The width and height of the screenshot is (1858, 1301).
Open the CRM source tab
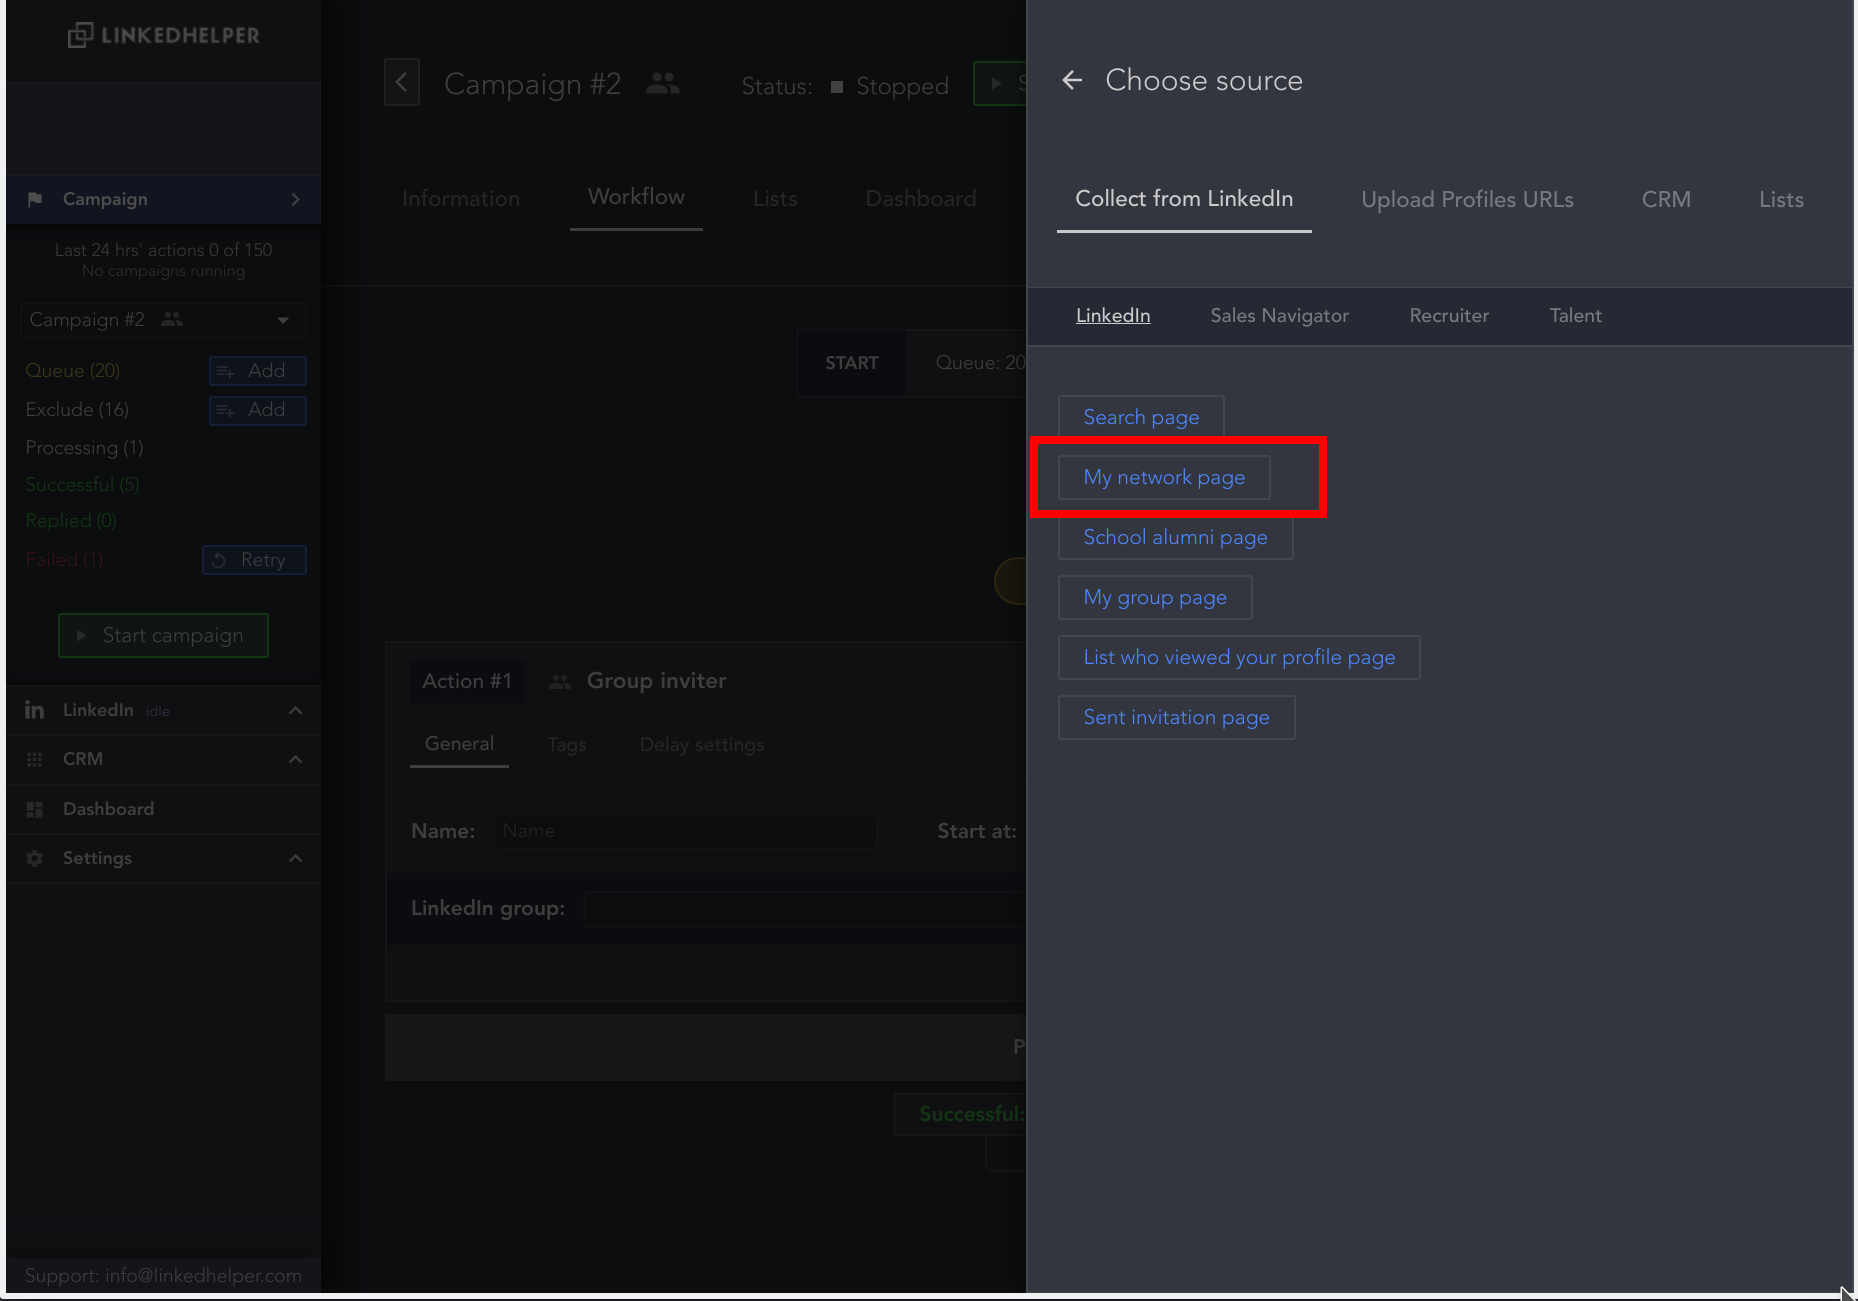1666,200
